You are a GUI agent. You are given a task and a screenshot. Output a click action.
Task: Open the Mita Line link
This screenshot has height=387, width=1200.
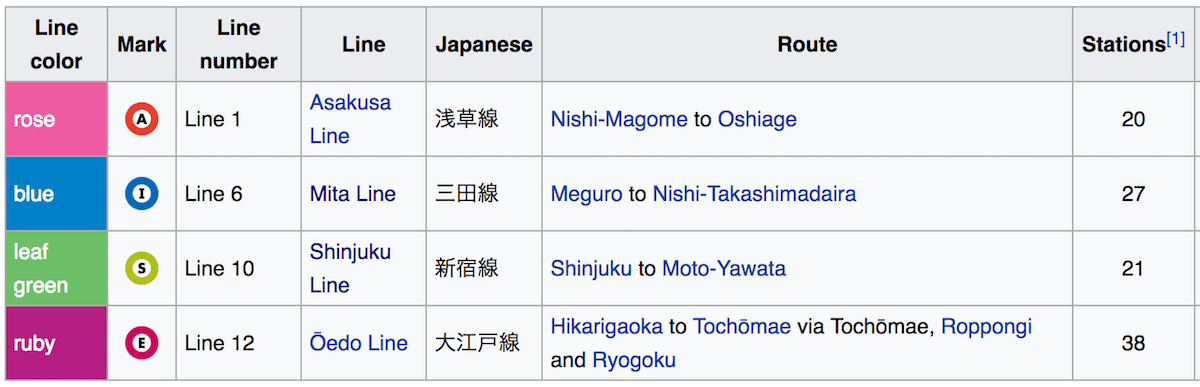click(x=353, y=194)
